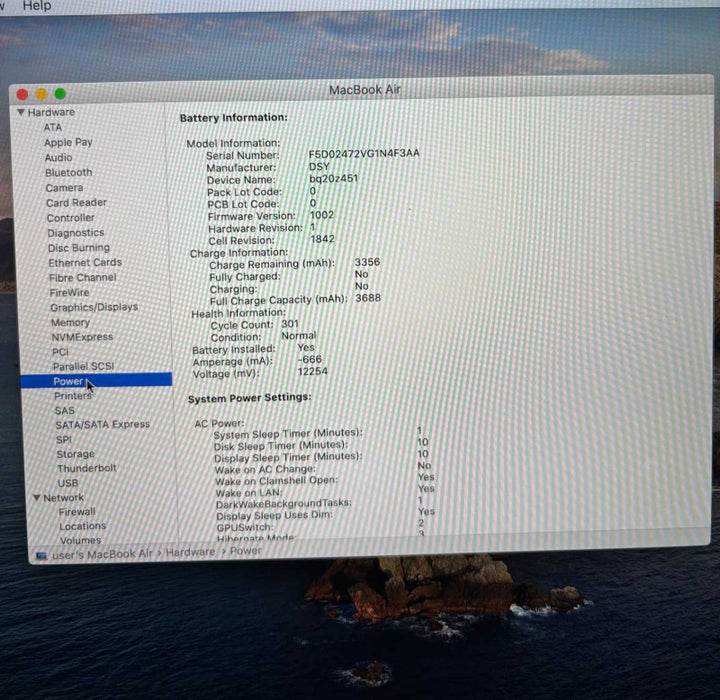Click Cycle Count value 301

(290, 324)
